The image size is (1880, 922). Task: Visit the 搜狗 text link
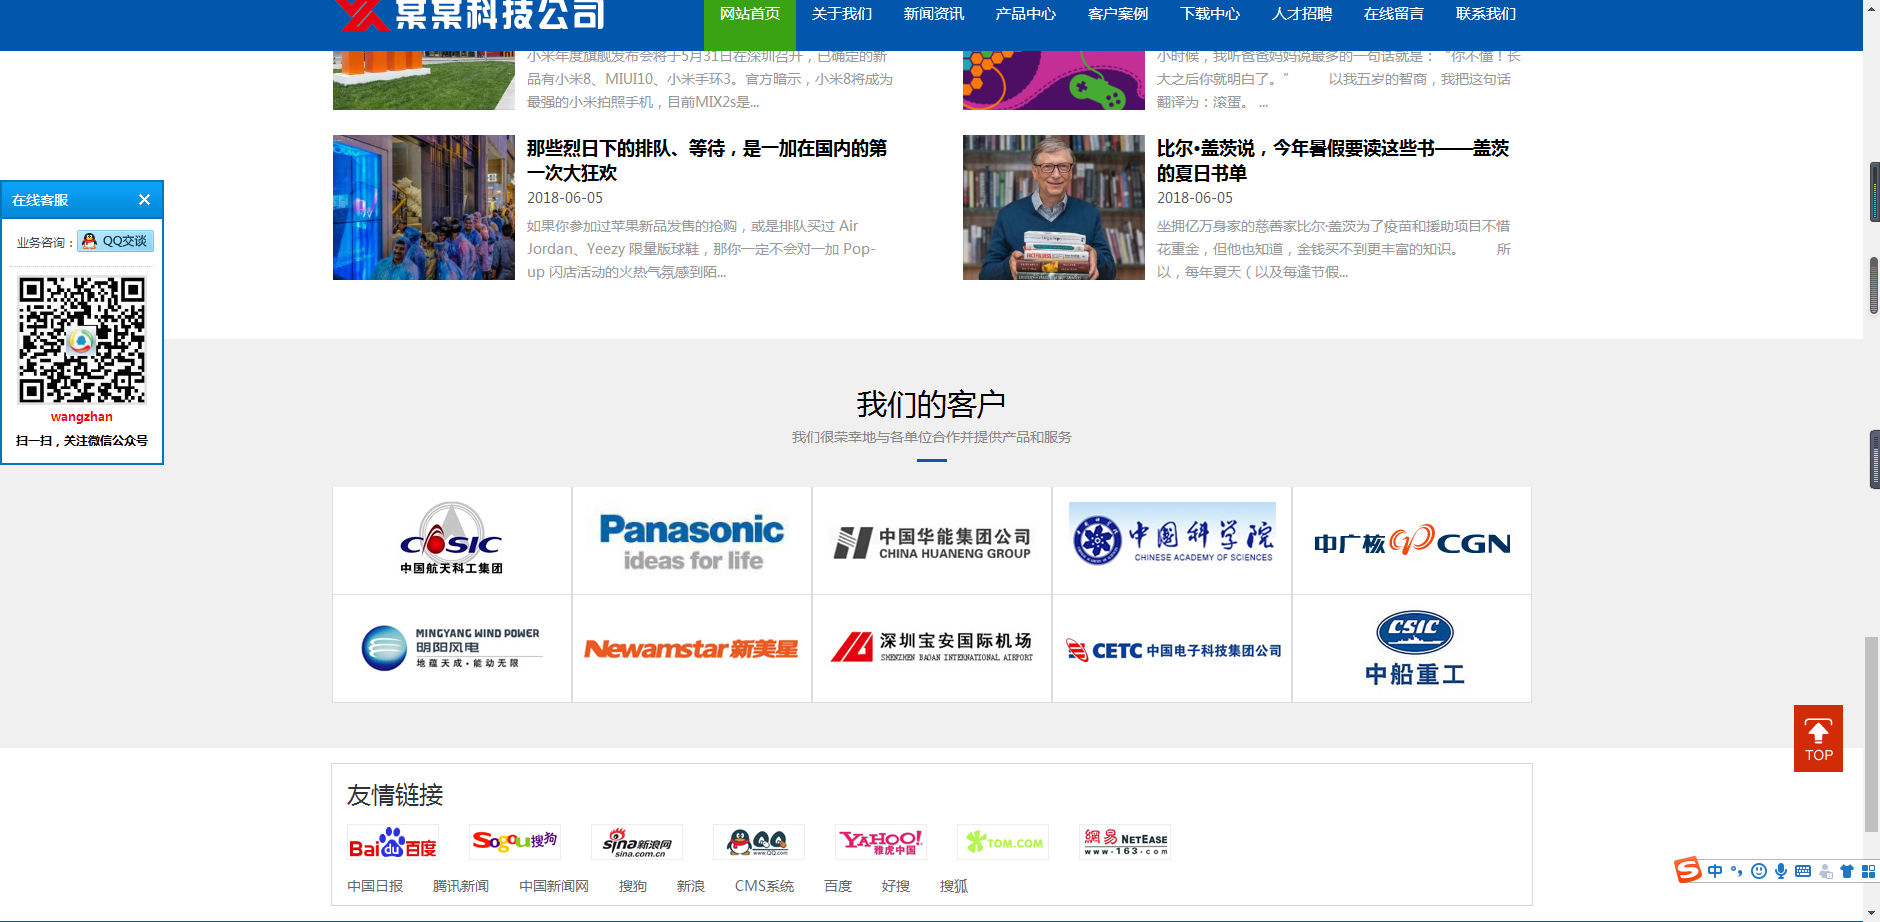[633, 886]
